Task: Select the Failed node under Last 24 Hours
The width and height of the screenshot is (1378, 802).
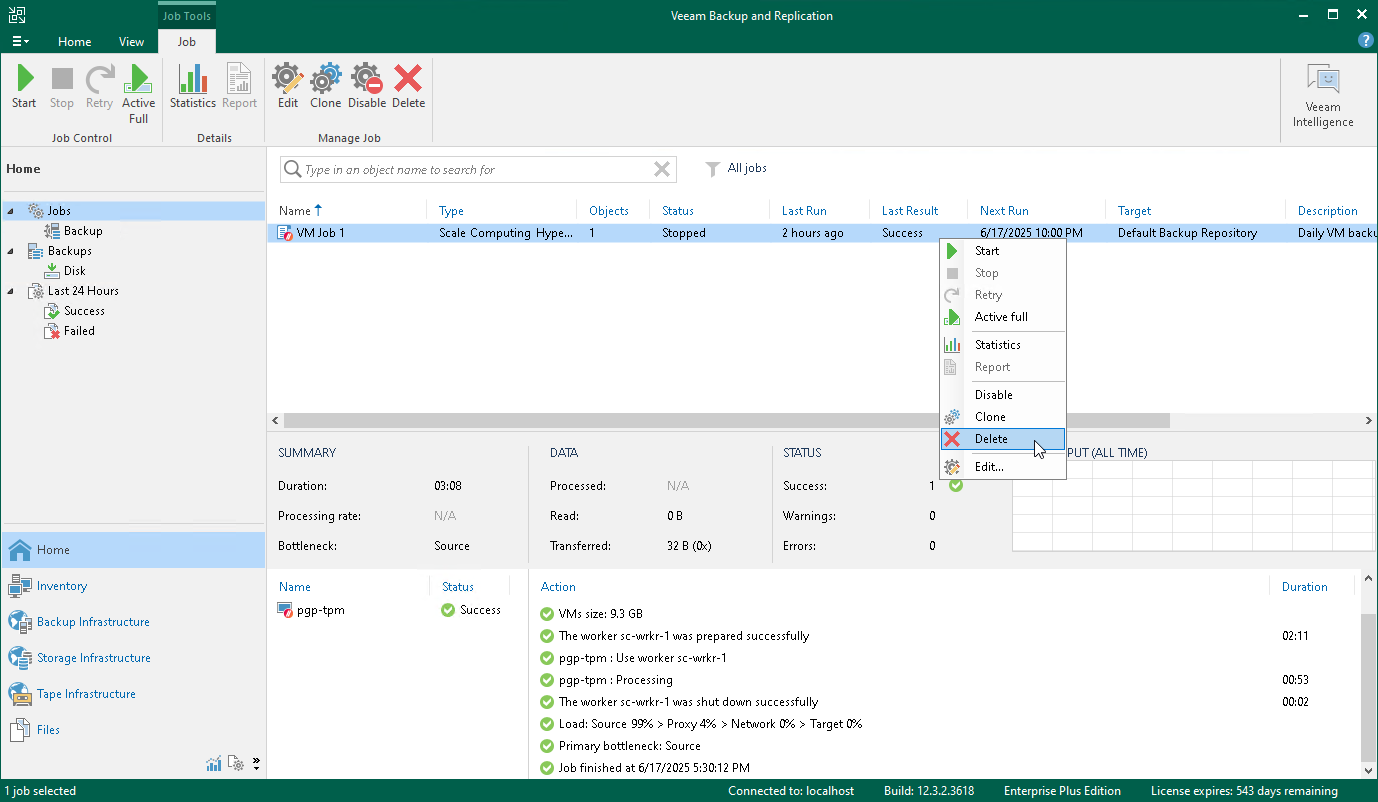Action: click(x=79, y=331)
